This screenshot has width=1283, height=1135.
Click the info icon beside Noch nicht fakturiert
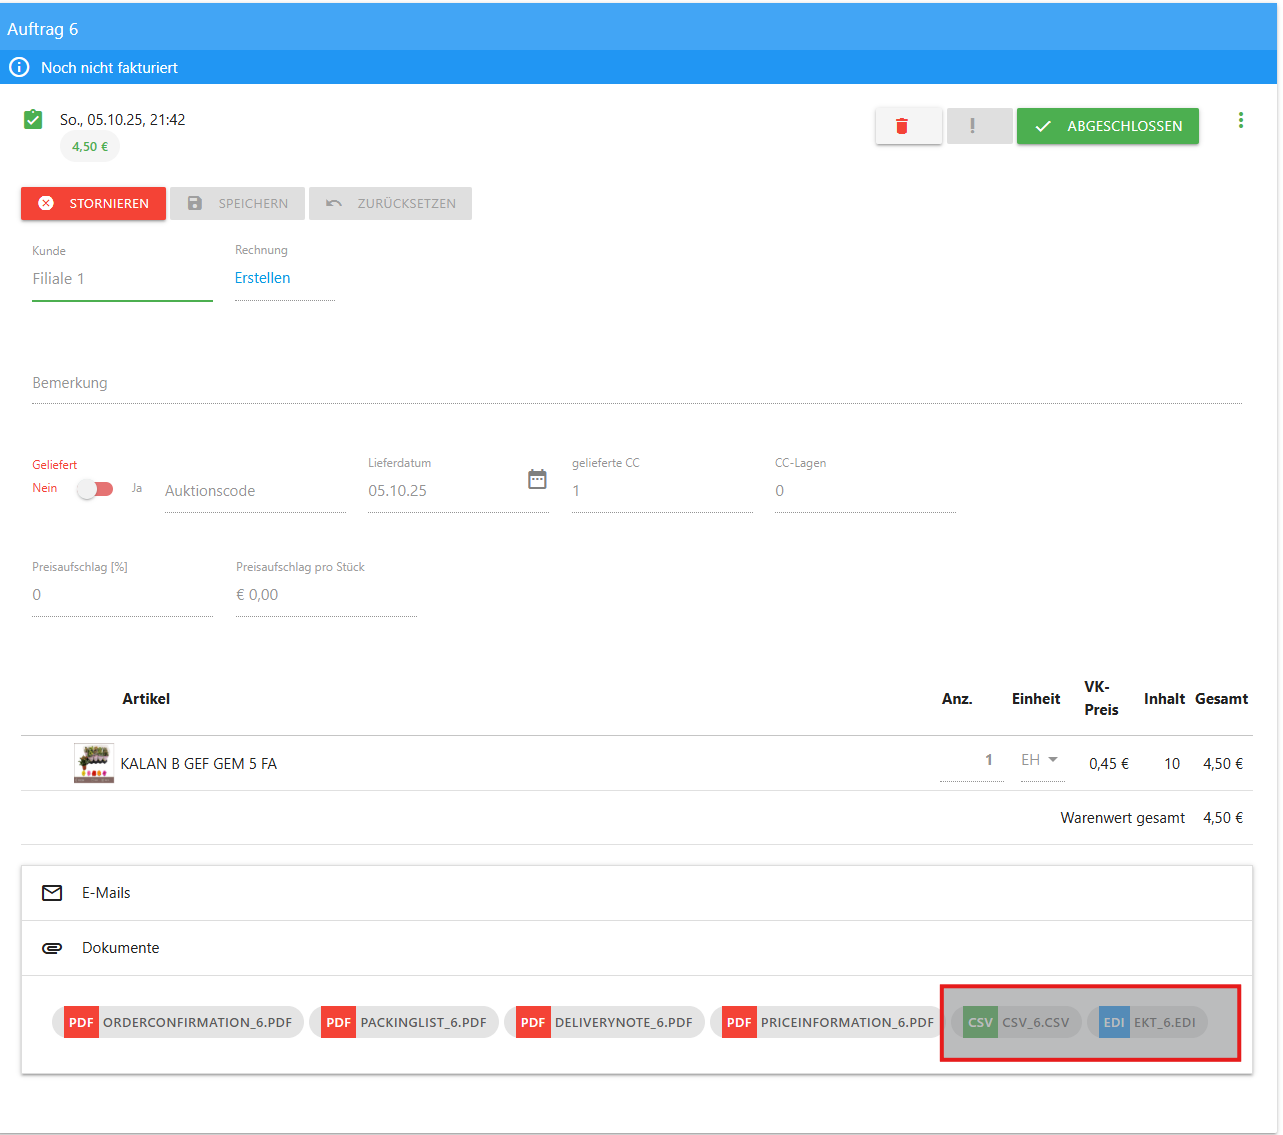(19, 67)
